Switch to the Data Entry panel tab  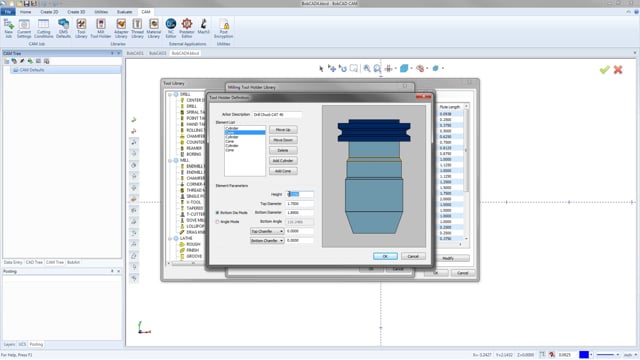tap(13, 262)
